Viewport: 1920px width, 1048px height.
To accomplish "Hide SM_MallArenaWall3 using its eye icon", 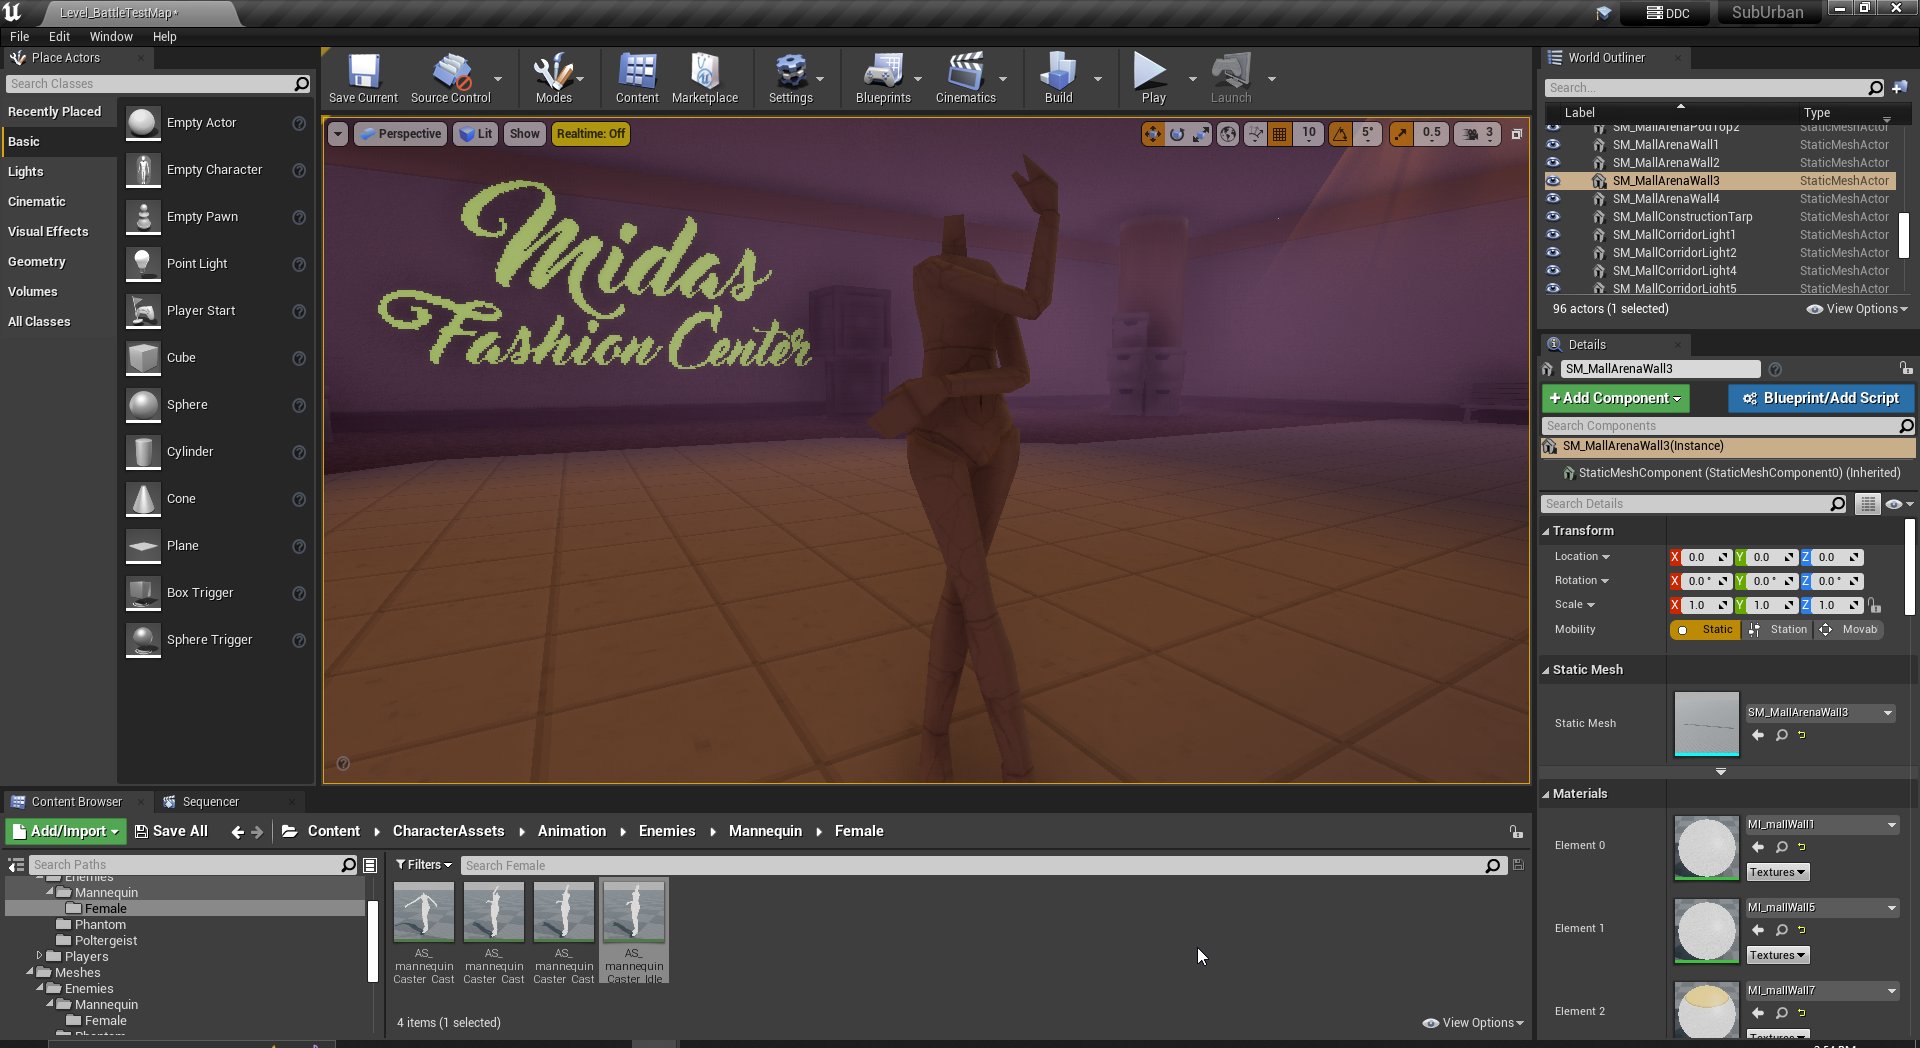I will [1553, 181].
